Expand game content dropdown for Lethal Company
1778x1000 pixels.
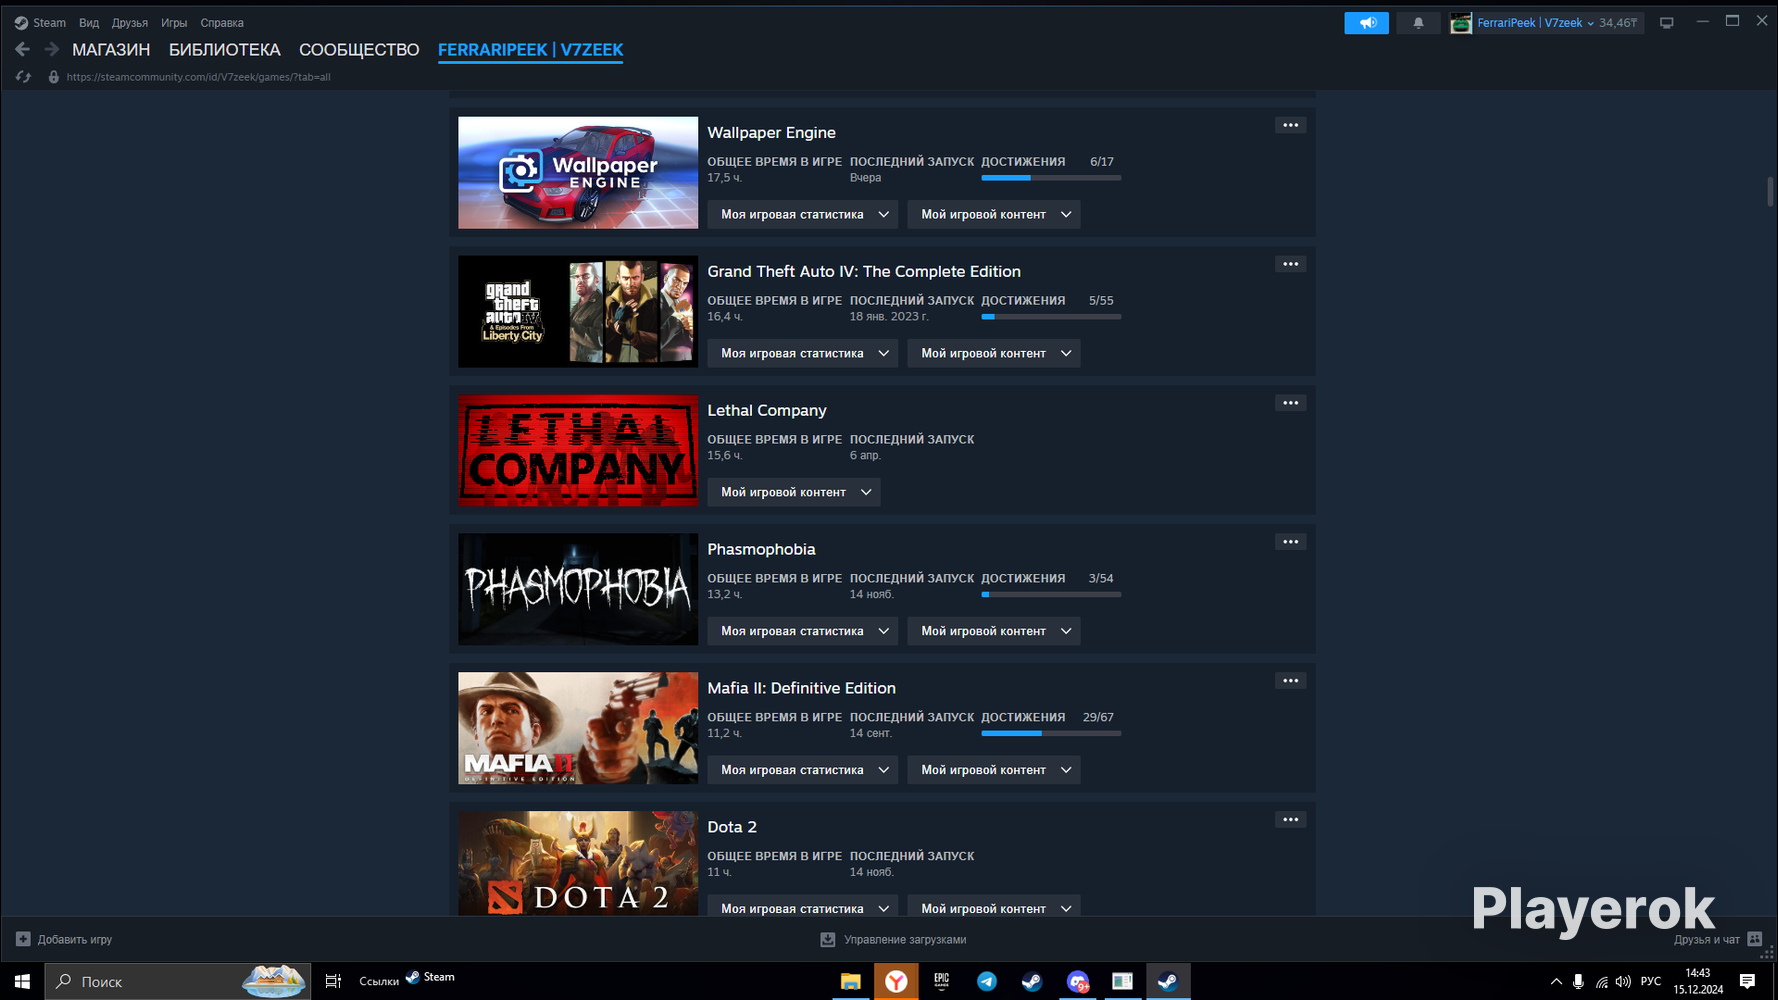tap(794, 492)
